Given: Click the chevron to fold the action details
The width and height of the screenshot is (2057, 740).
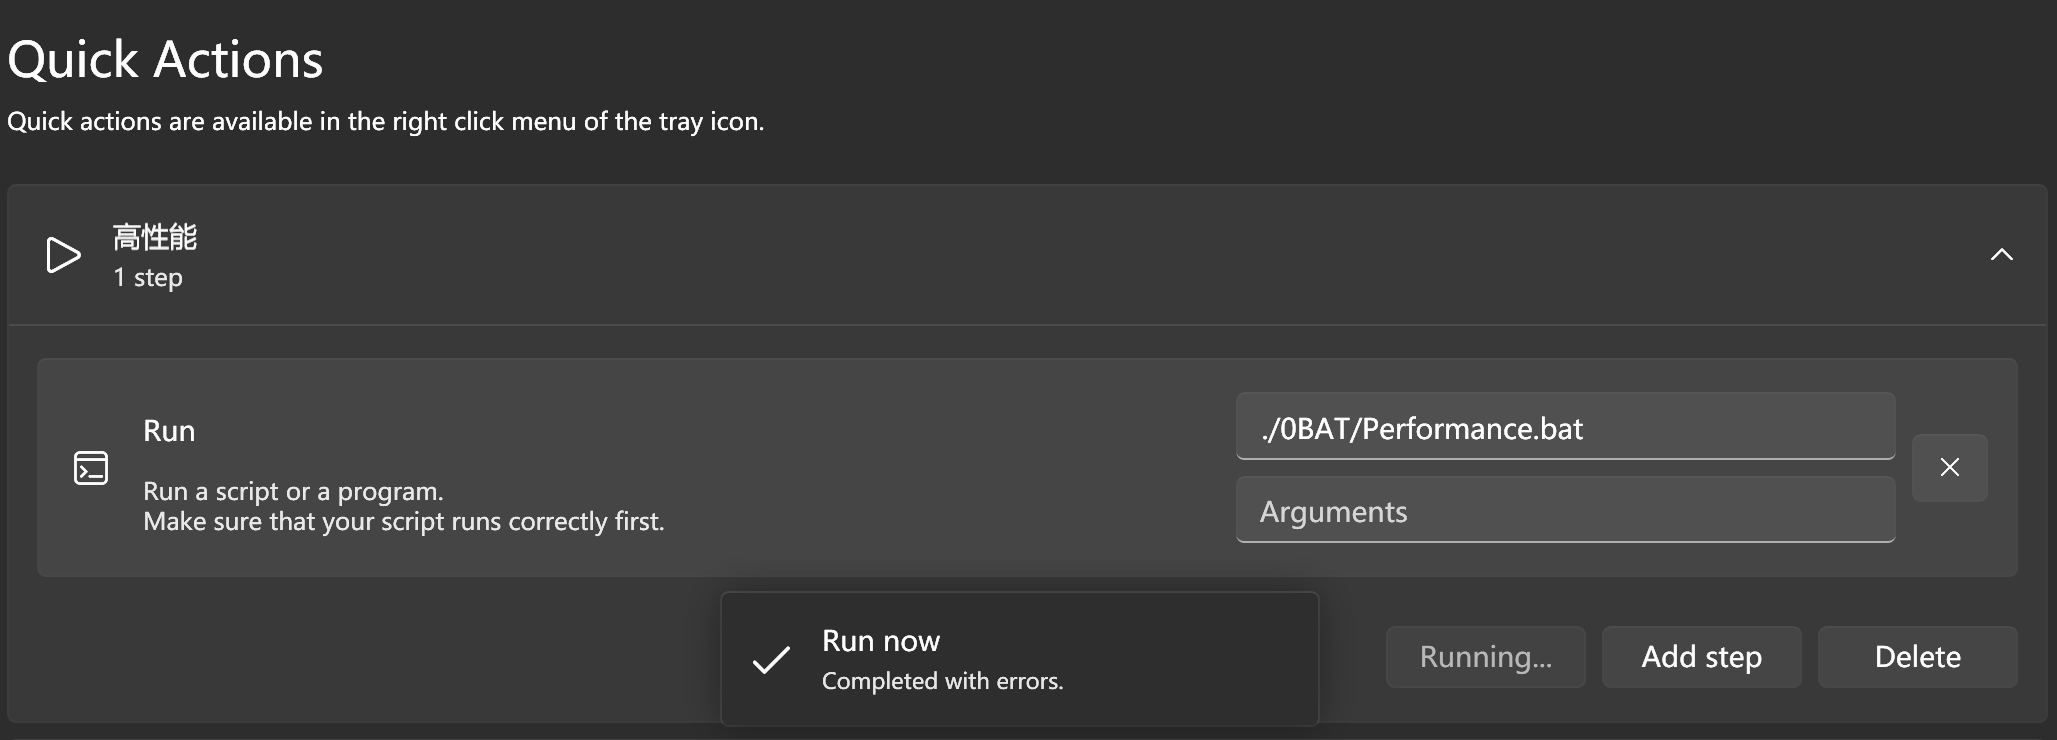Looking at the screenshot, I should (x=2002, y=255).
